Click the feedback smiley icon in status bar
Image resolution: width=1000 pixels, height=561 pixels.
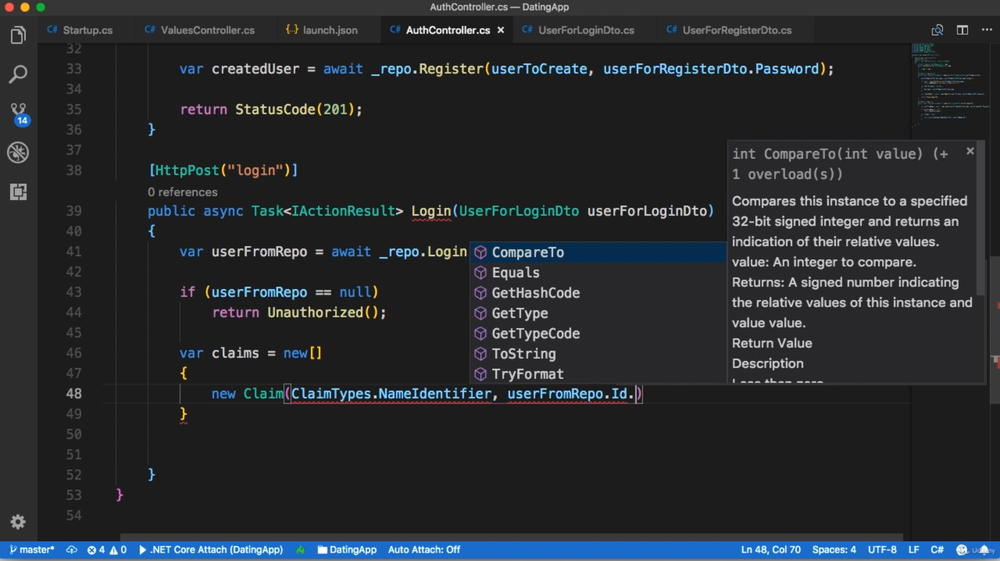(962, 550)
